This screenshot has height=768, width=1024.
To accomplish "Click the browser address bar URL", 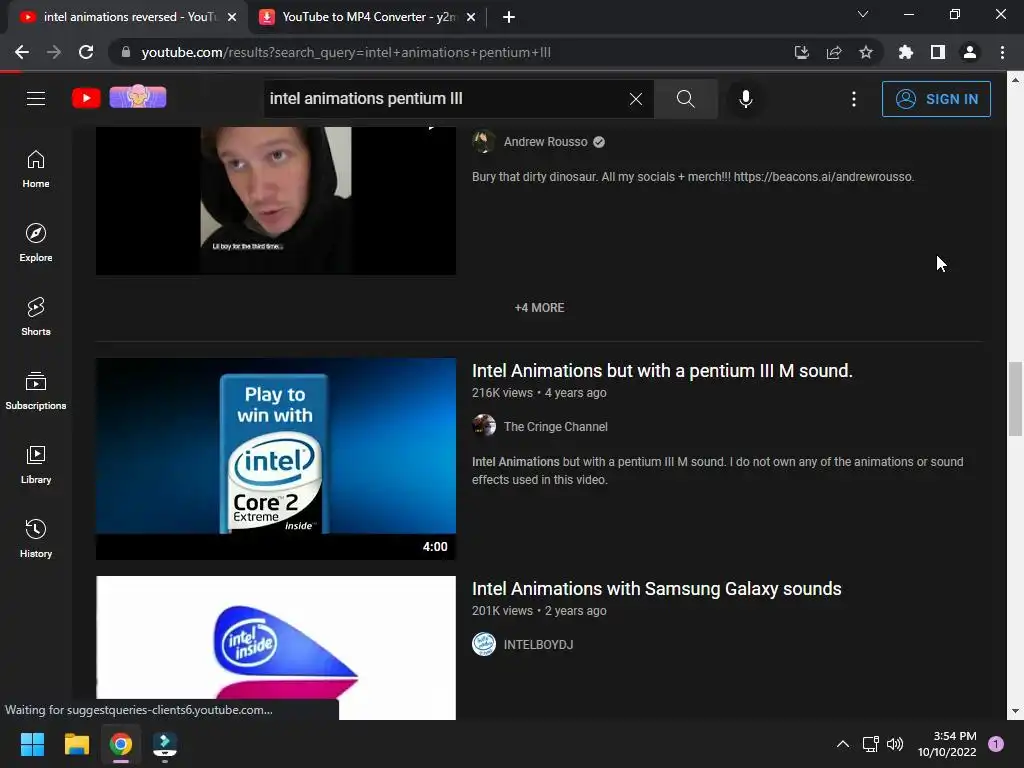I will [x=346, y=52].
